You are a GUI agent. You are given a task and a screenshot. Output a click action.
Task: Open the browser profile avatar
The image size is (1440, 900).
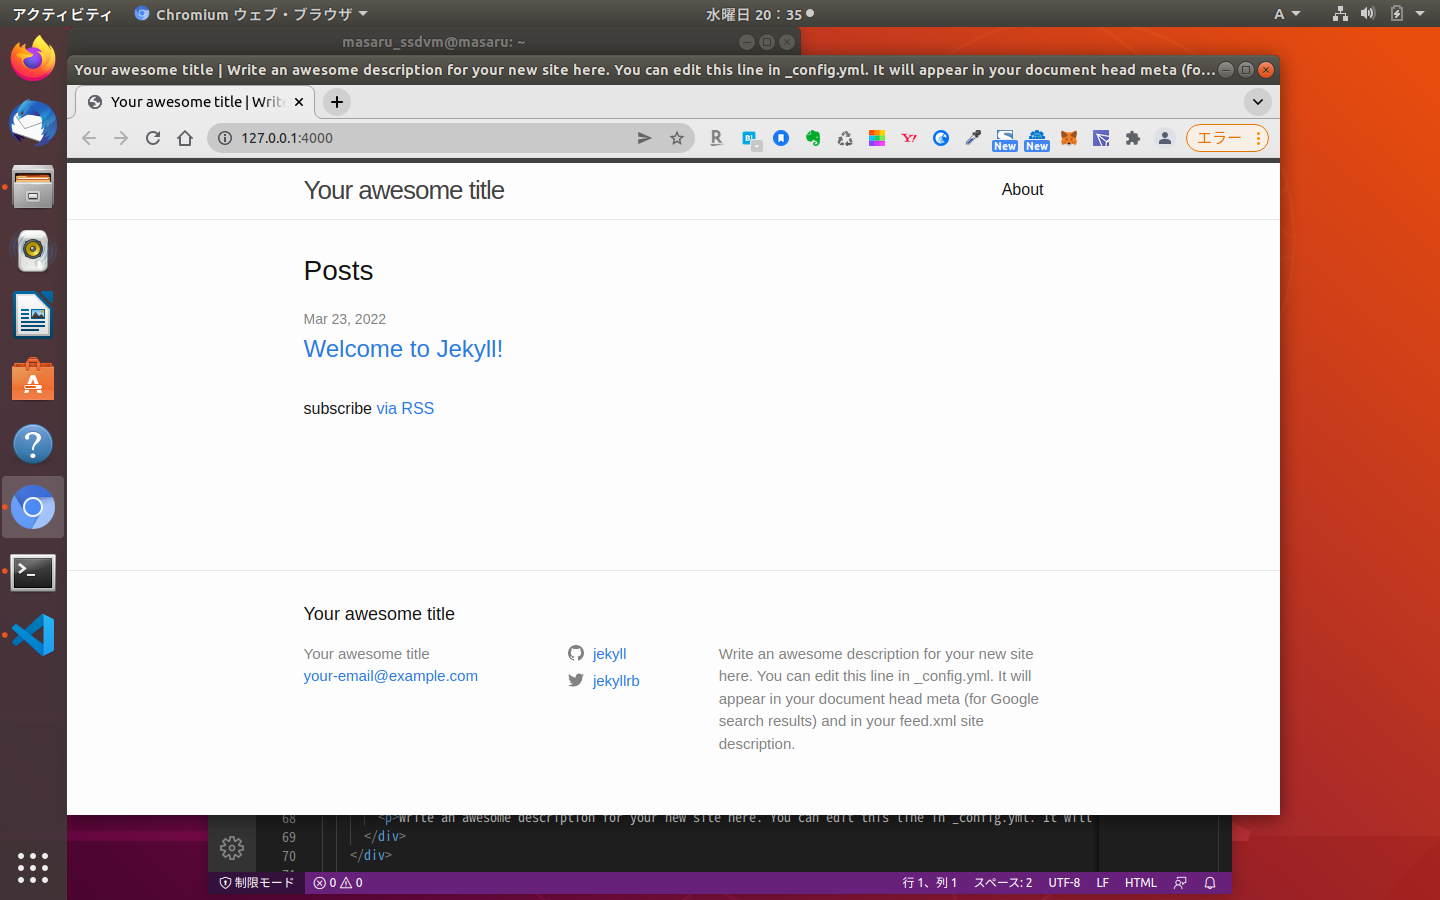click(1164, 138)
